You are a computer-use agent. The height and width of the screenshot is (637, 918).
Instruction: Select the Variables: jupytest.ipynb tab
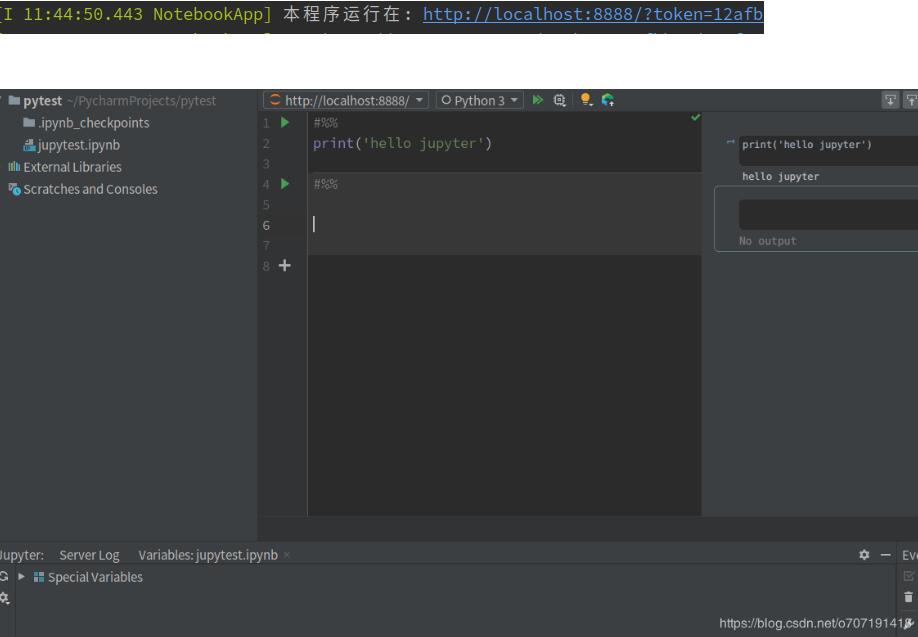(207, 555)
